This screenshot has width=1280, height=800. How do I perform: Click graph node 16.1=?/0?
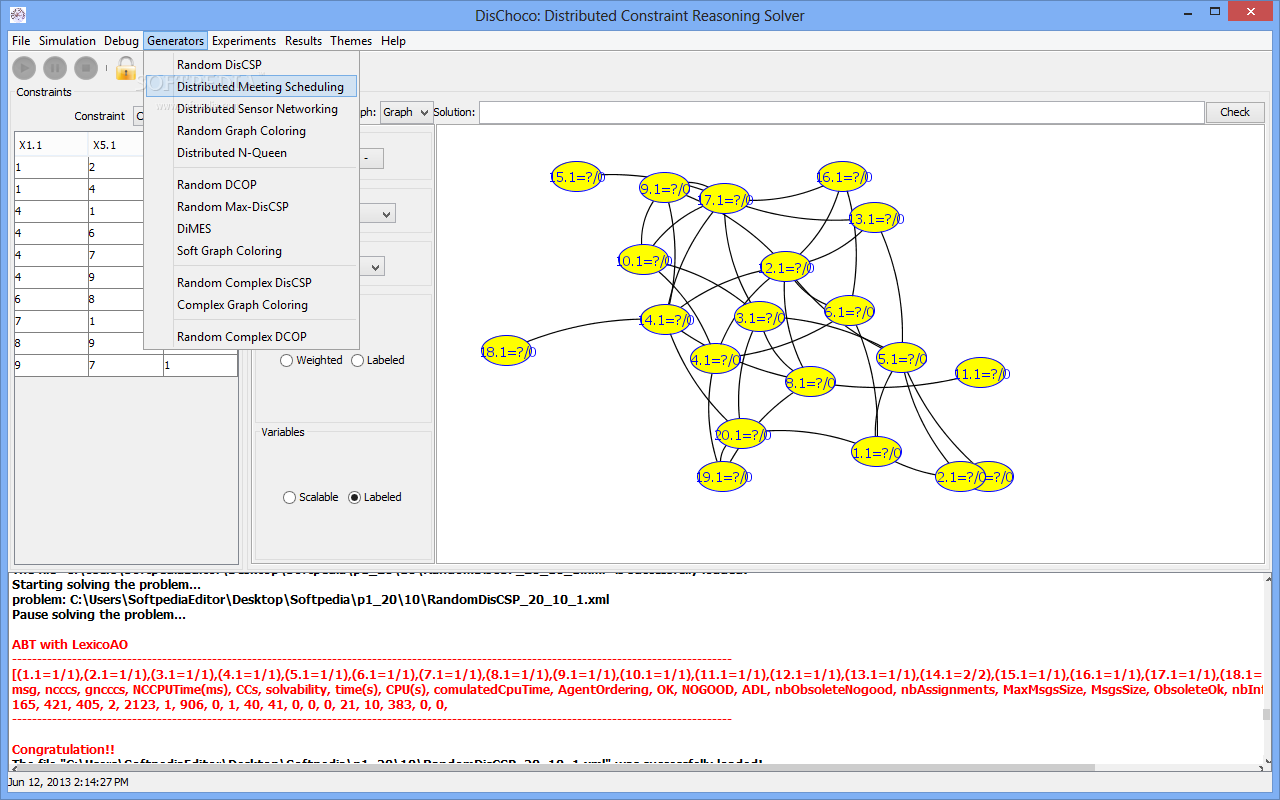tap(841, 177)
